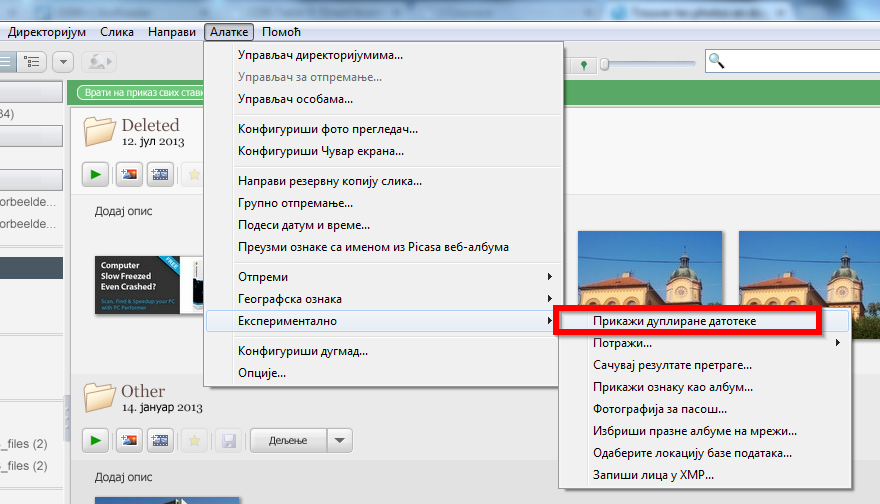Click the save disk icon in Other folder

click(229, 440)
